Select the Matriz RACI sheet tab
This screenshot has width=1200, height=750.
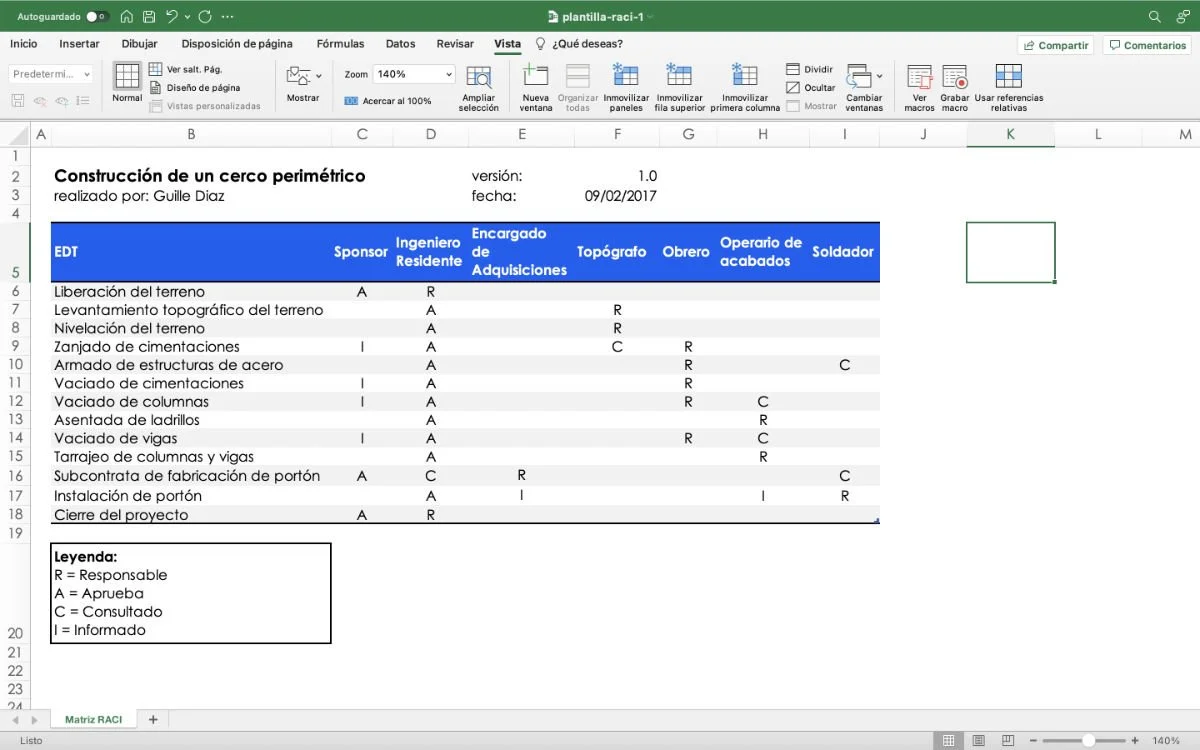tap(93, 719)
